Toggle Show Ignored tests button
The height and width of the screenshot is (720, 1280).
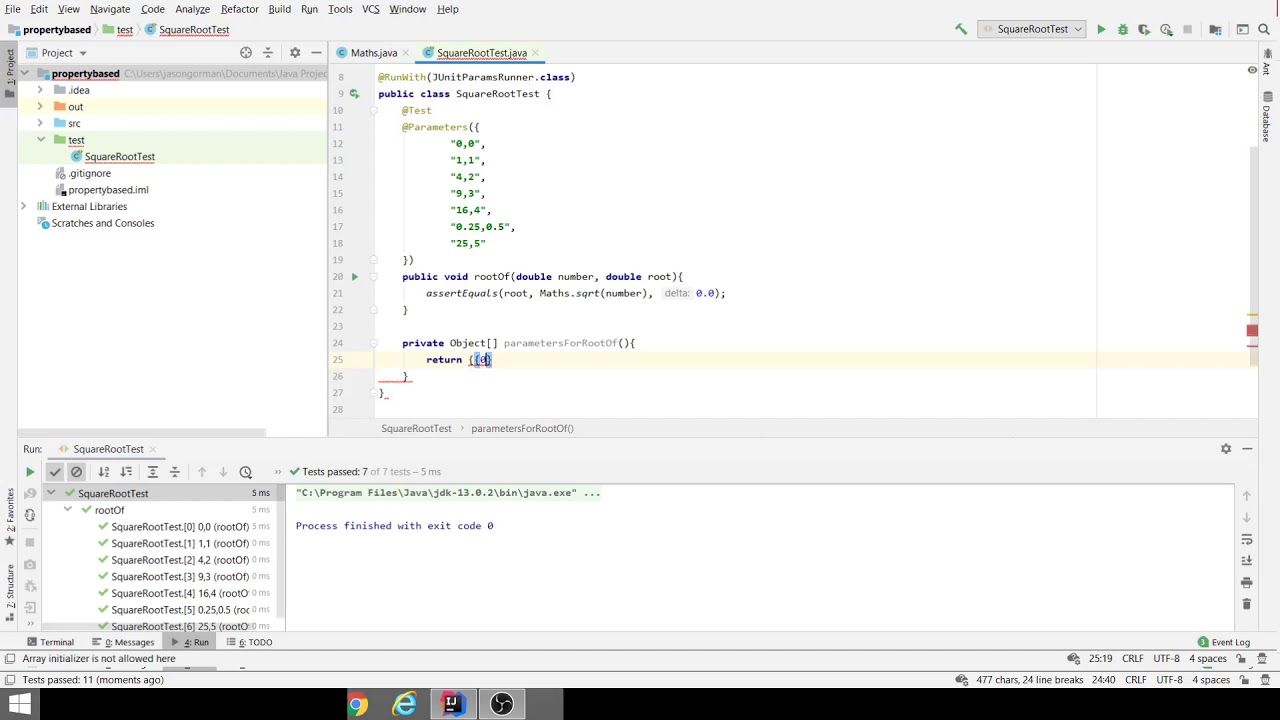pyautogui.click(x=76, y=472)
